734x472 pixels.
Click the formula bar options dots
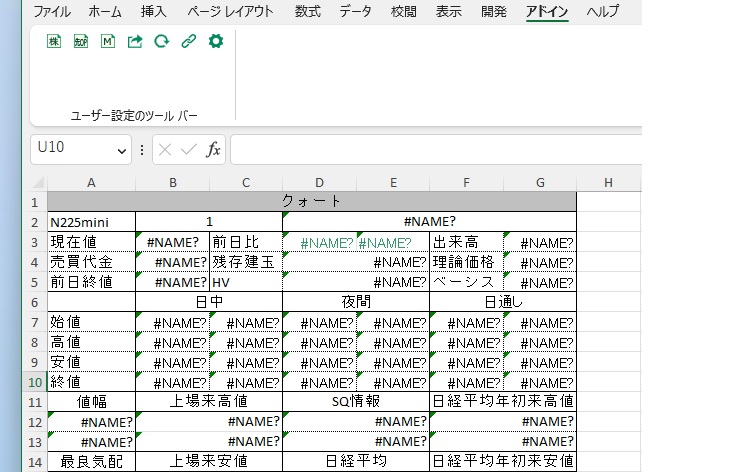[x=141, y=150]
